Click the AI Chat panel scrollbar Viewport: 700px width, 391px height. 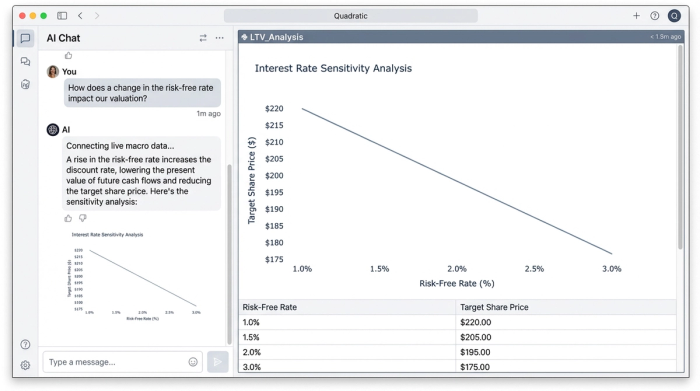229,254
